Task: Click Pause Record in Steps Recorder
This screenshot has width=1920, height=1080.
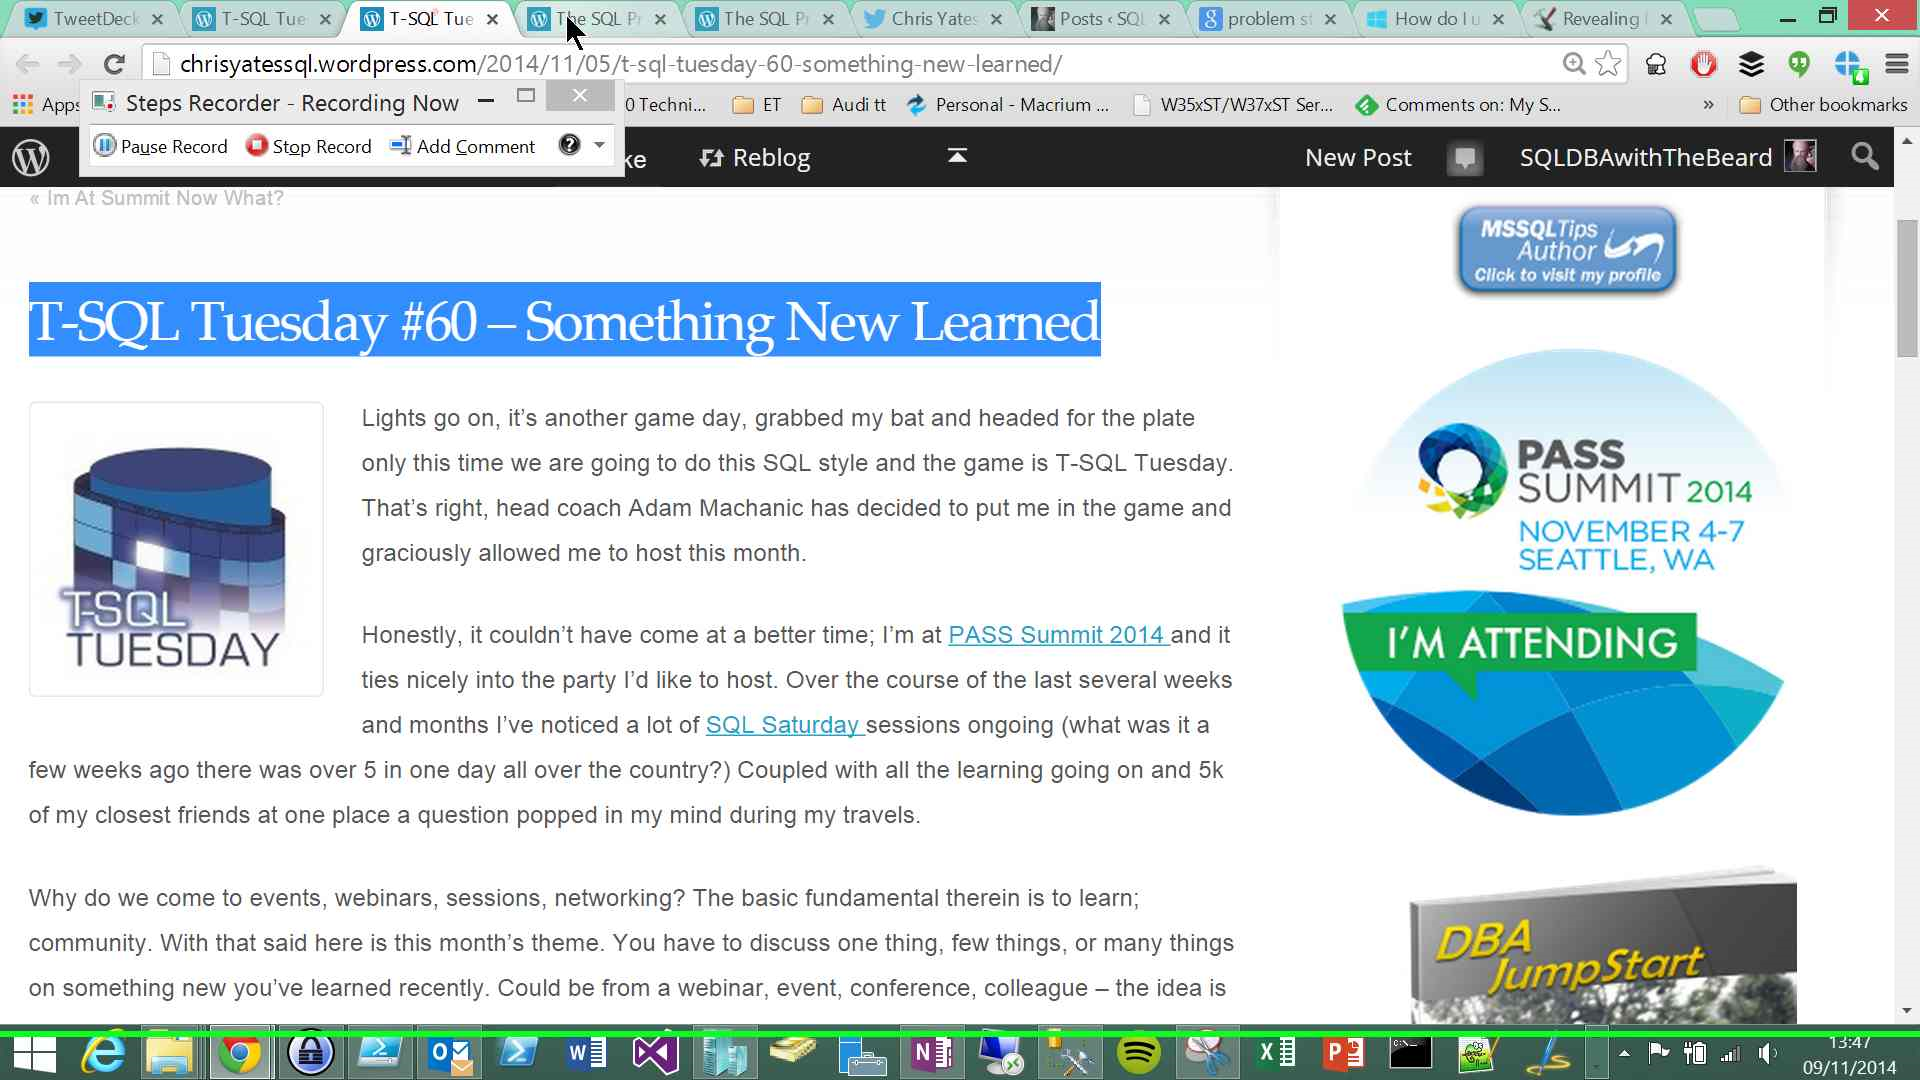Action: [161, 146]
